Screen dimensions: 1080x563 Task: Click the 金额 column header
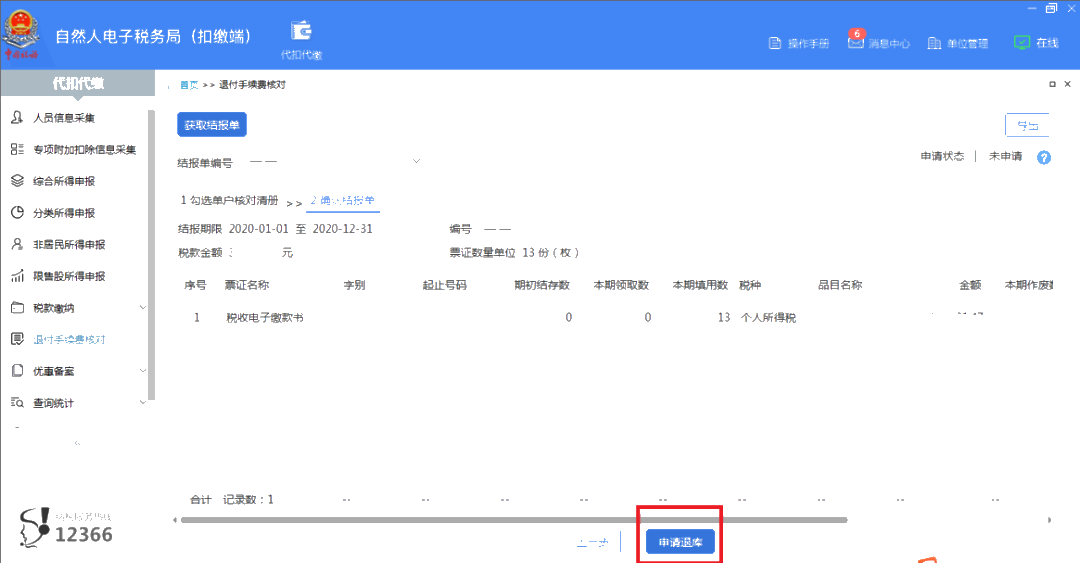(970, 285)
